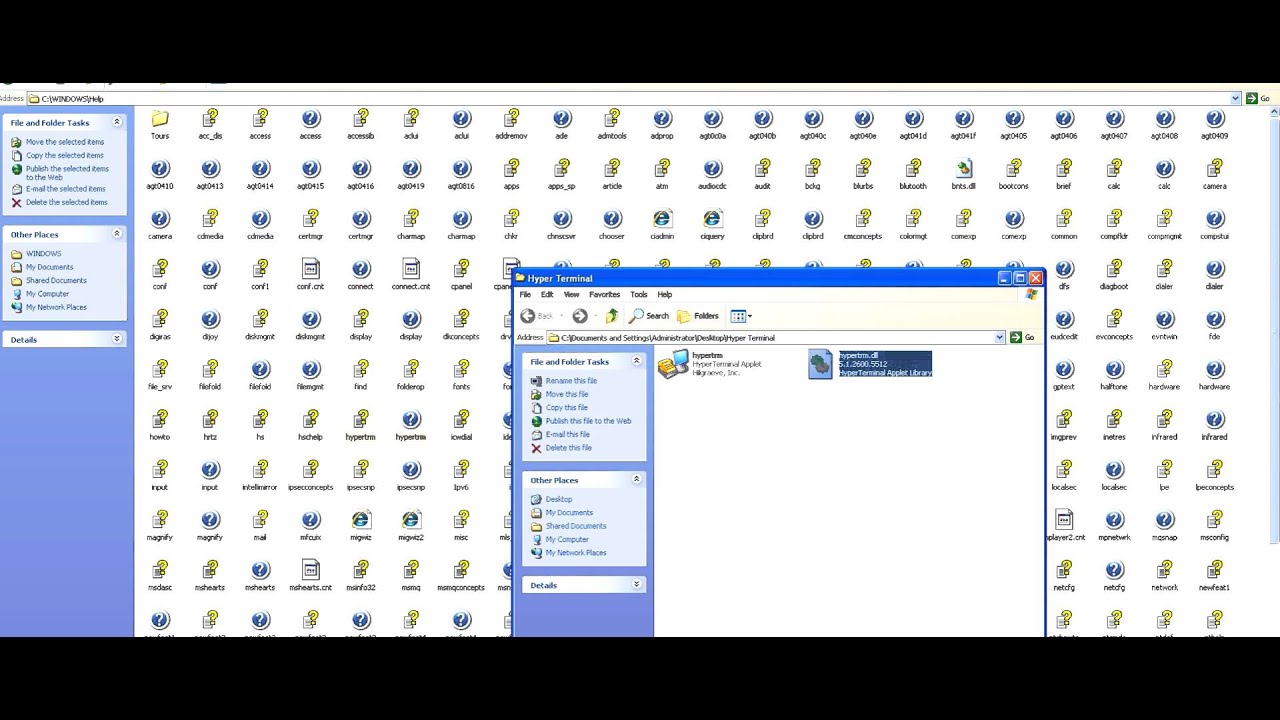Open address dropdown of WINDOWS\Help window

point(1236,98)
